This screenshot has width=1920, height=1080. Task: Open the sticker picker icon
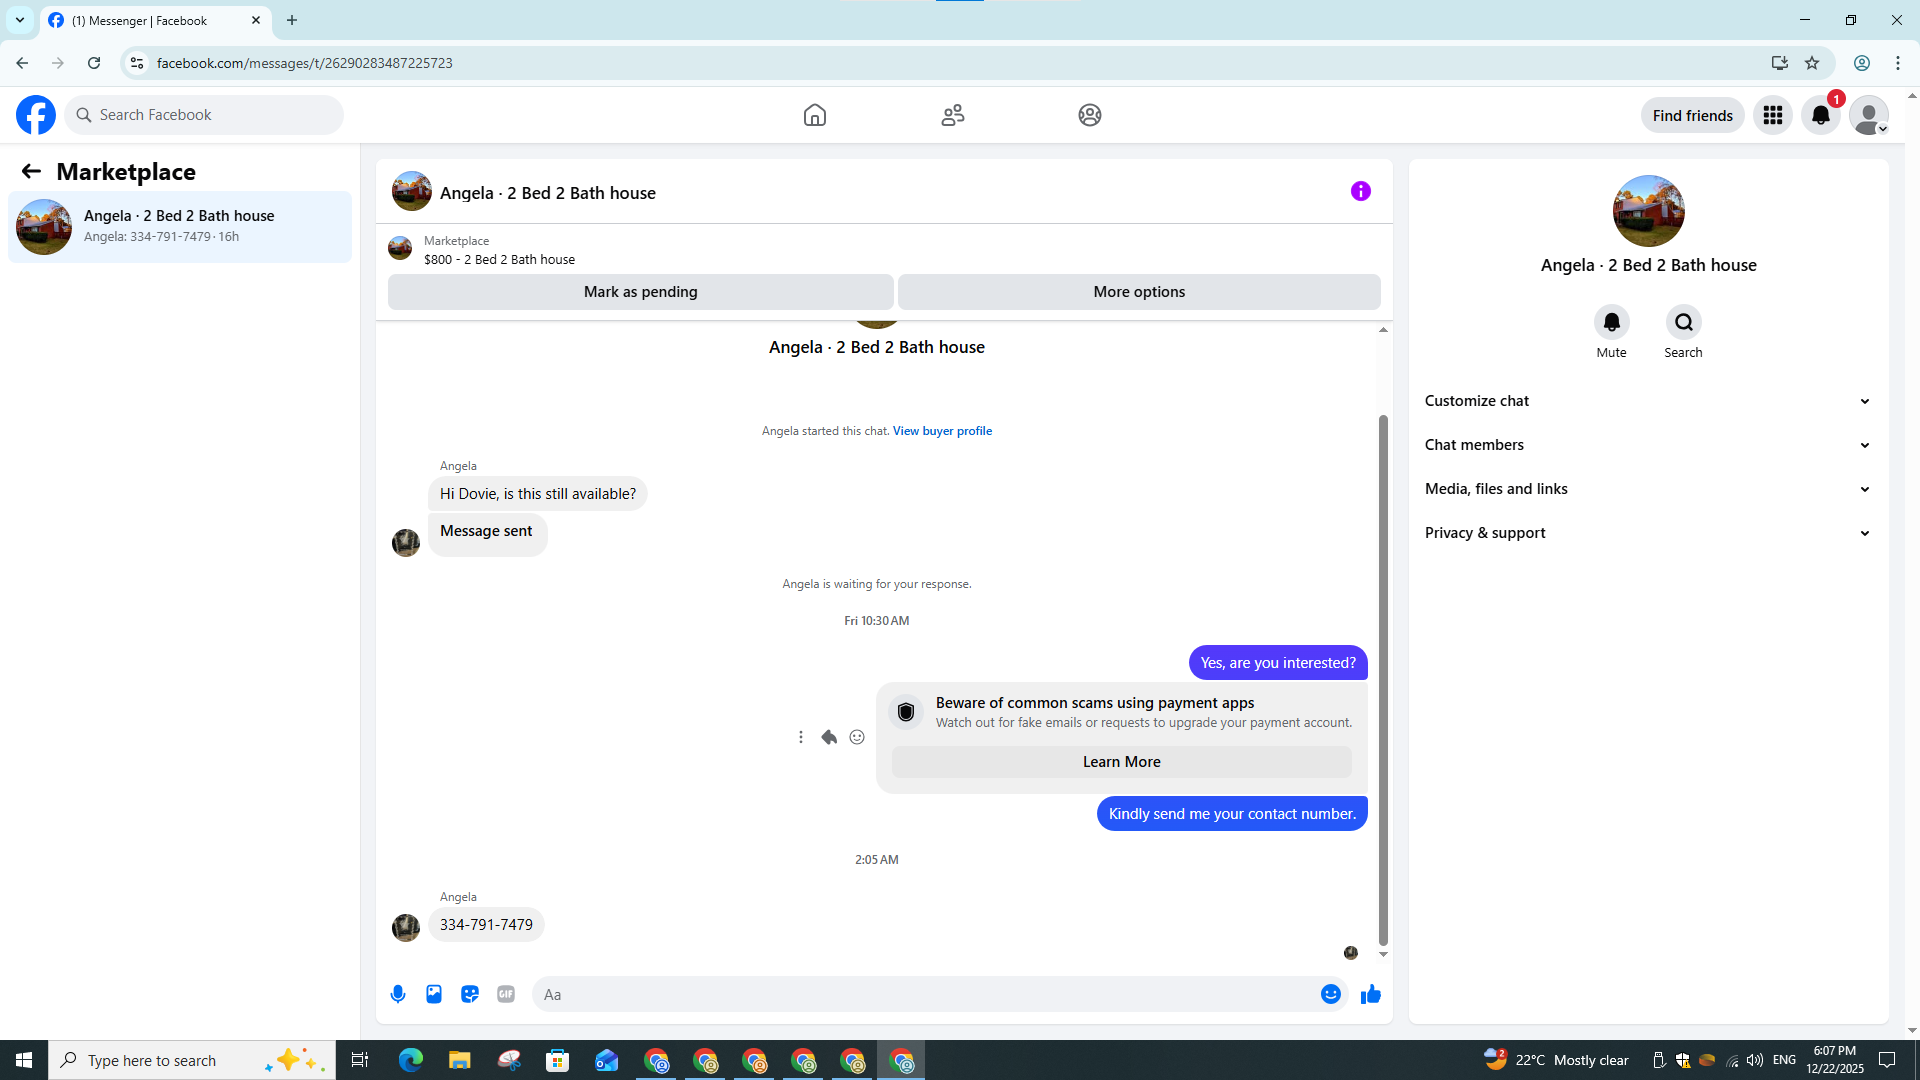coord(470,994)
